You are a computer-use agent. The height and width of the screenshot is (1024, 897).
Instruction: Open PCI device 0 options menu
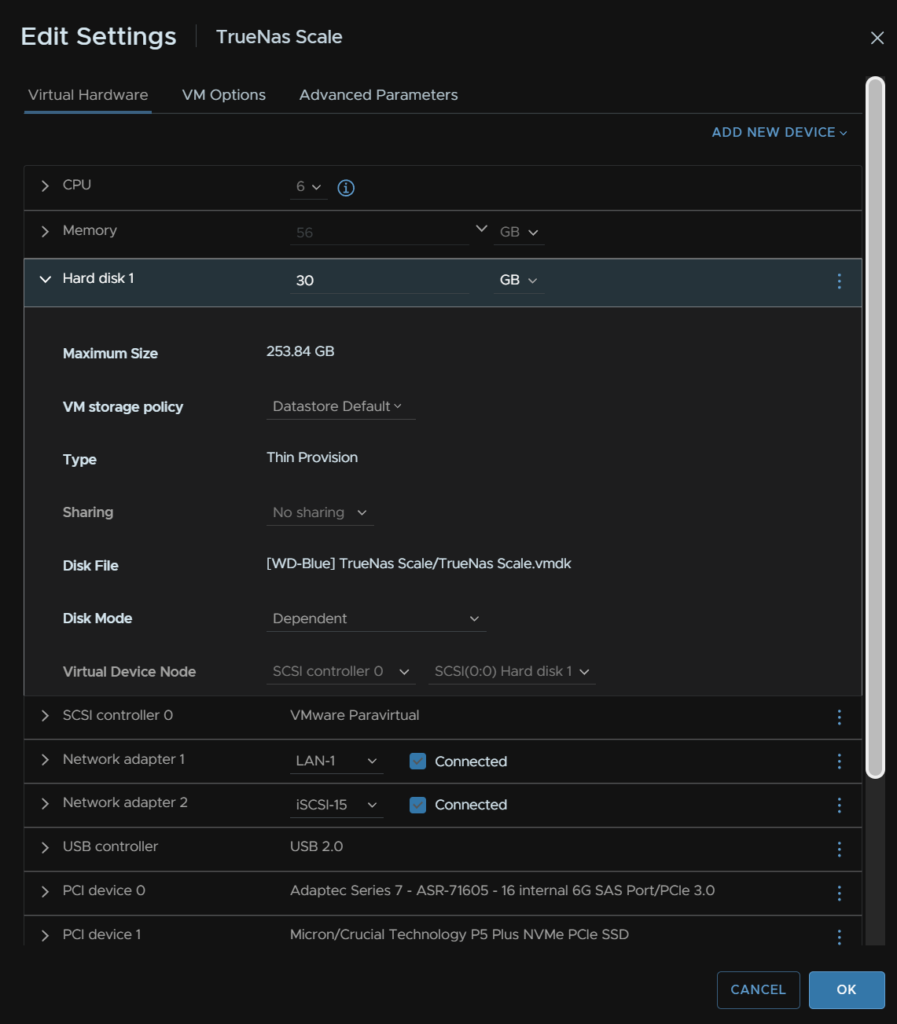(x=839, y=893)
